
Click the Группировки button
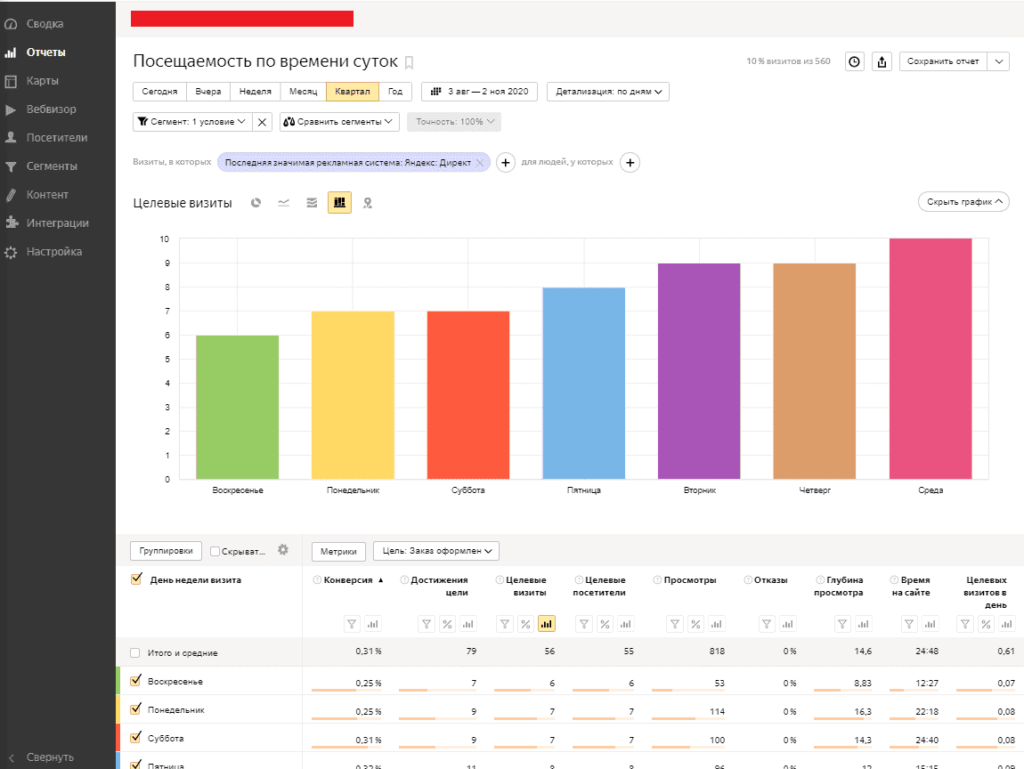pos(166,551)
